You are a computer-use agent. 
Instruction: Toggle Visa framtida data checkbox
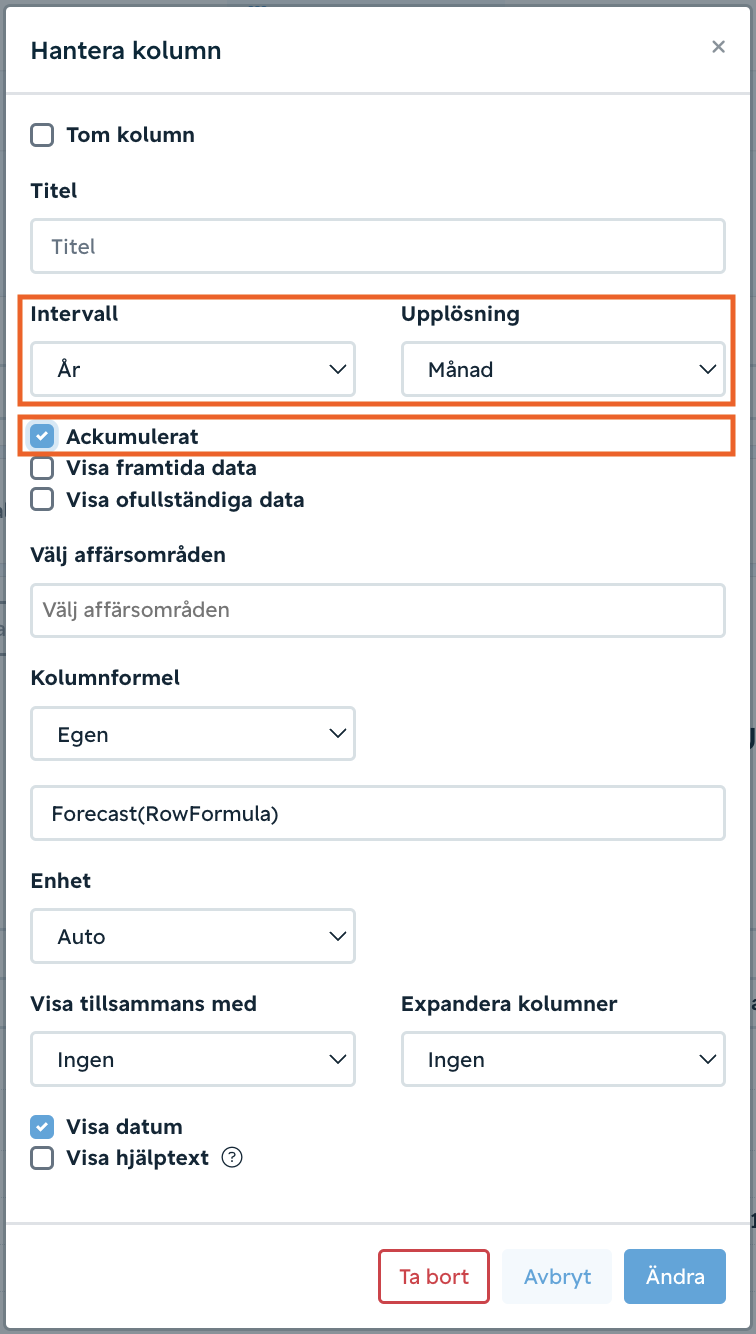click(x=42, y=468)
